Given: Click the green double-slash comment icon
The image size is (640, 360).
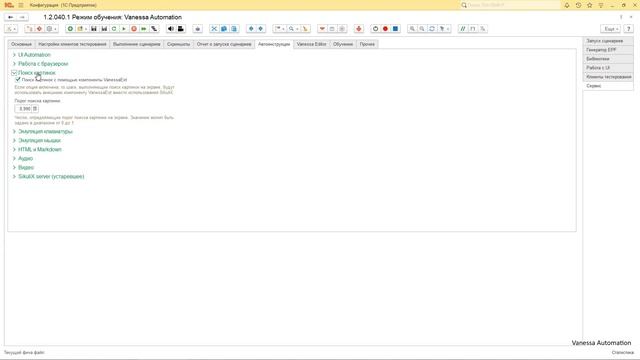Looking at the screenshot, I should click(462, 29).
